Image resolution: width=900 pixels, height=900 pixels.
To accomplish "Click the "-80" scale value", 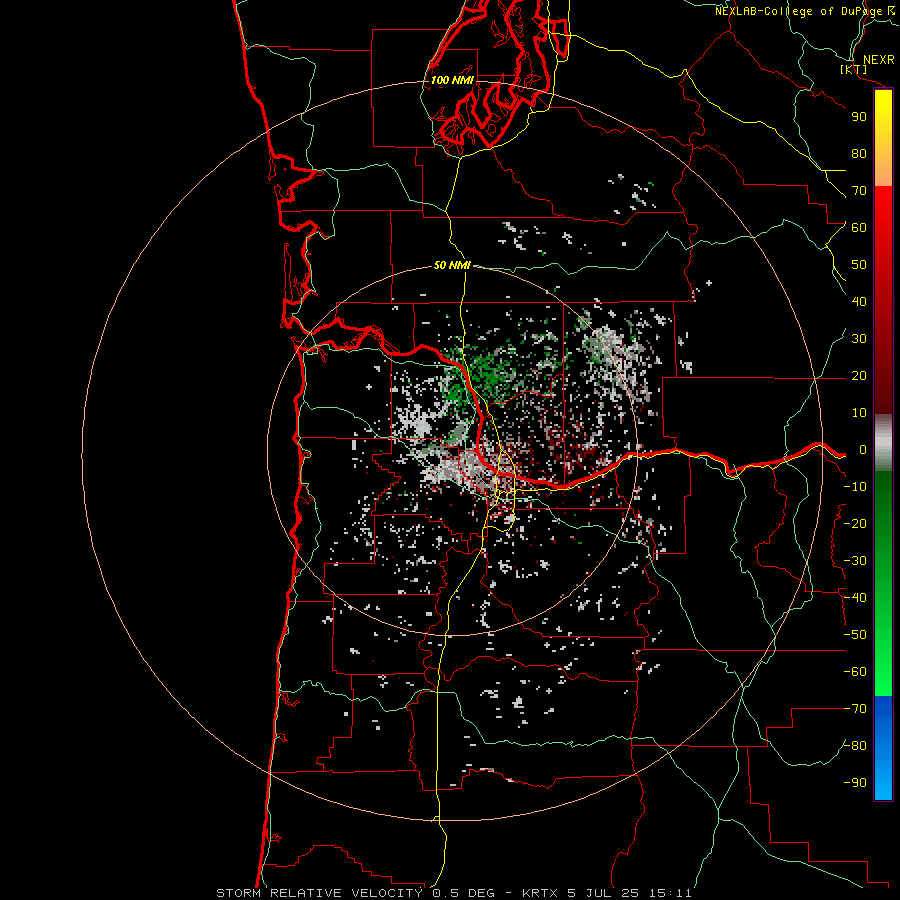I will [x=855, y=746].
